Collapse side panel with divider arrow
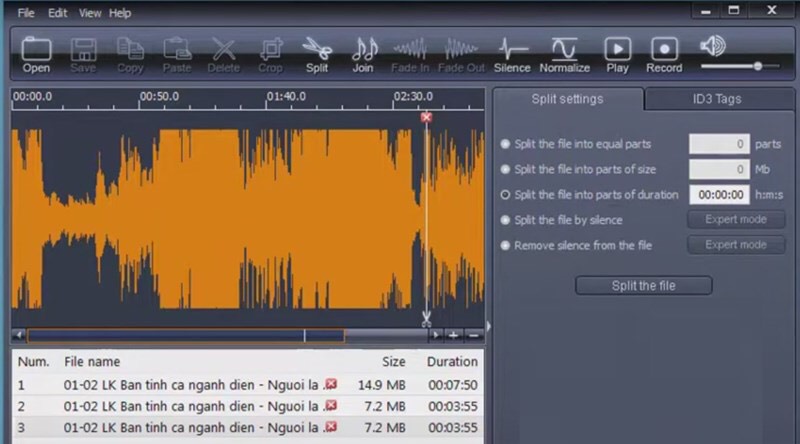 488,326
